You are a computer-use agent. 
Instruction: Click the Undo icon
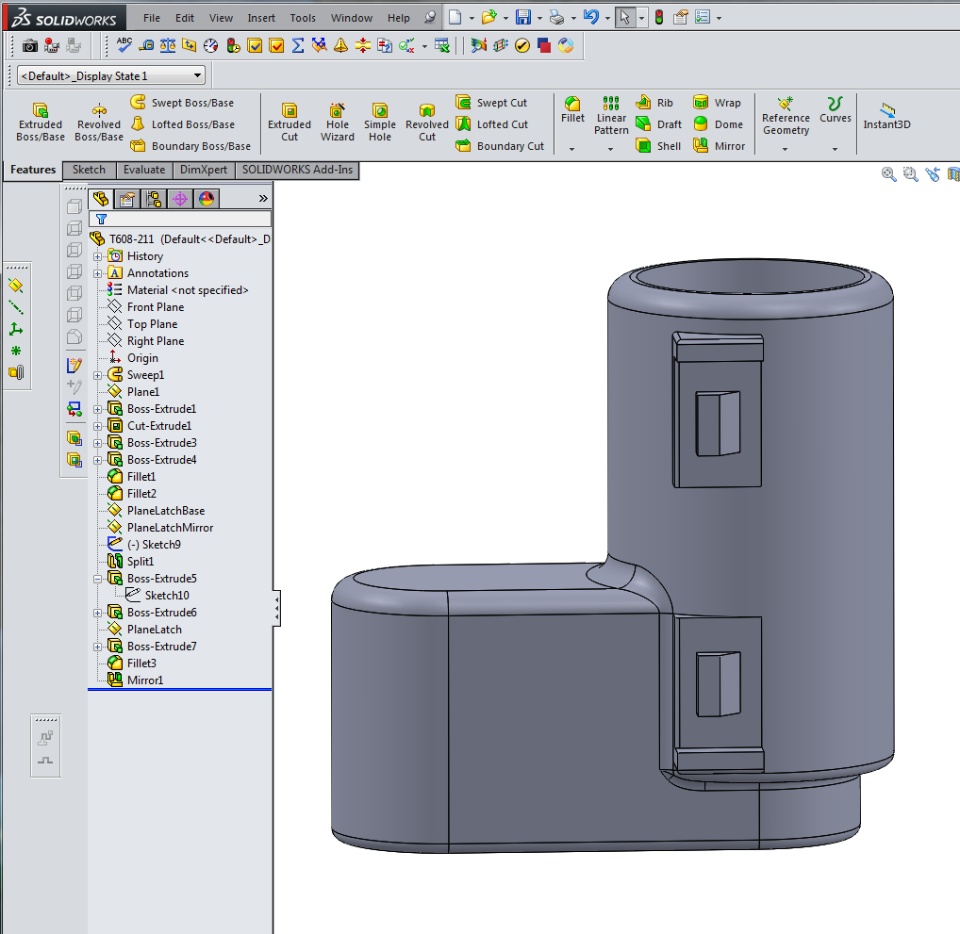[590, 17]
